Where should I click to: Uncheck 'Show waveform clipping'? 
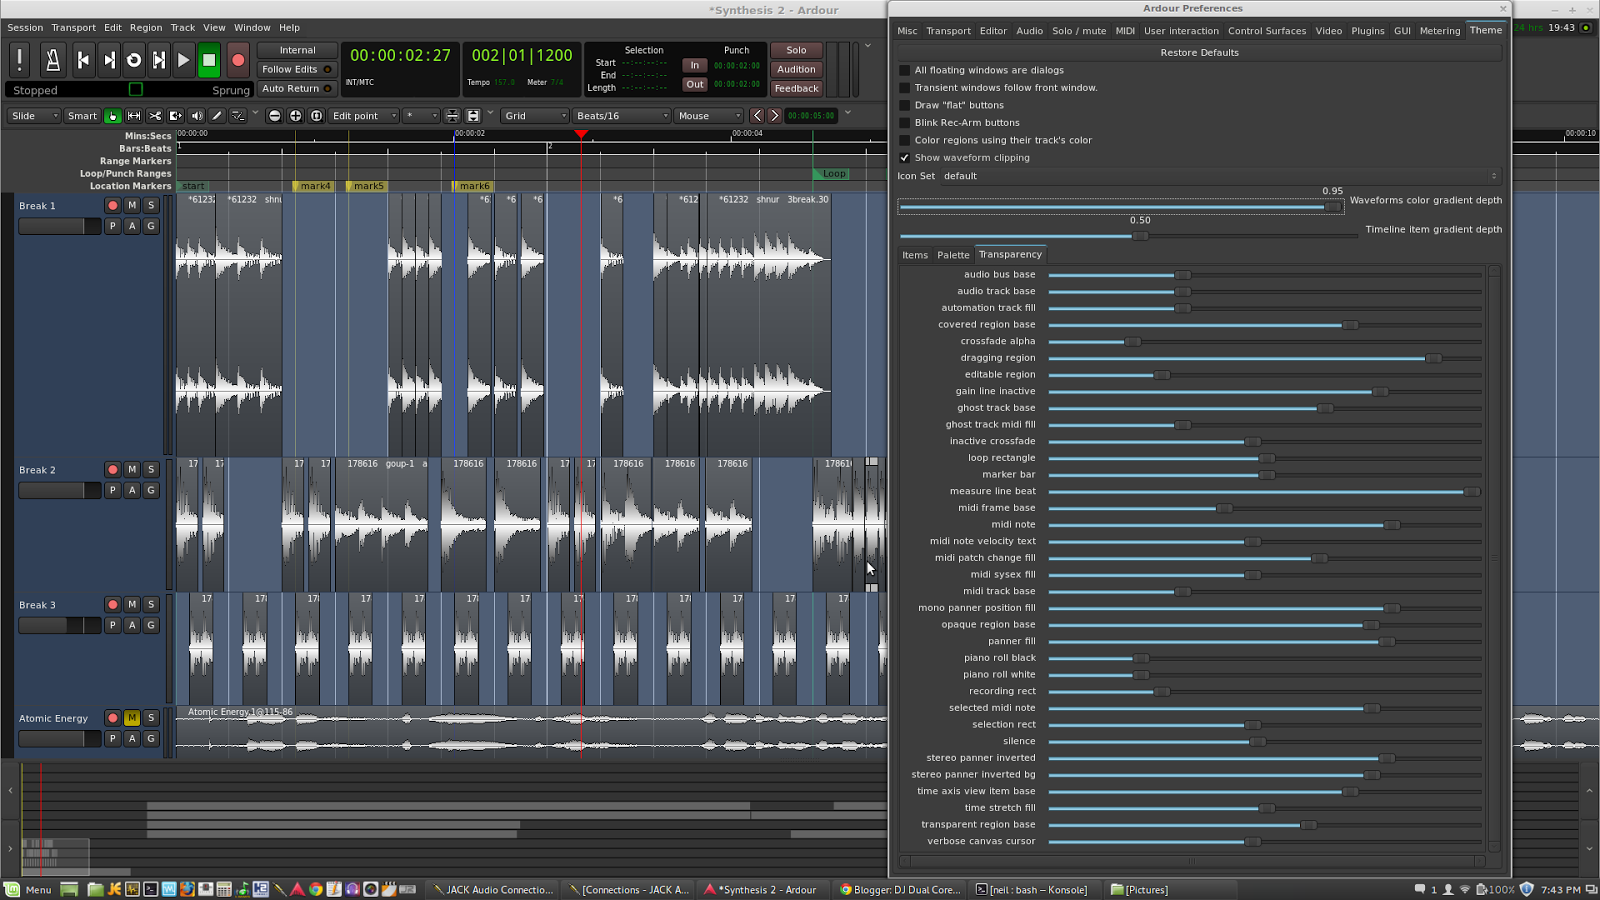tap(905, 158)
